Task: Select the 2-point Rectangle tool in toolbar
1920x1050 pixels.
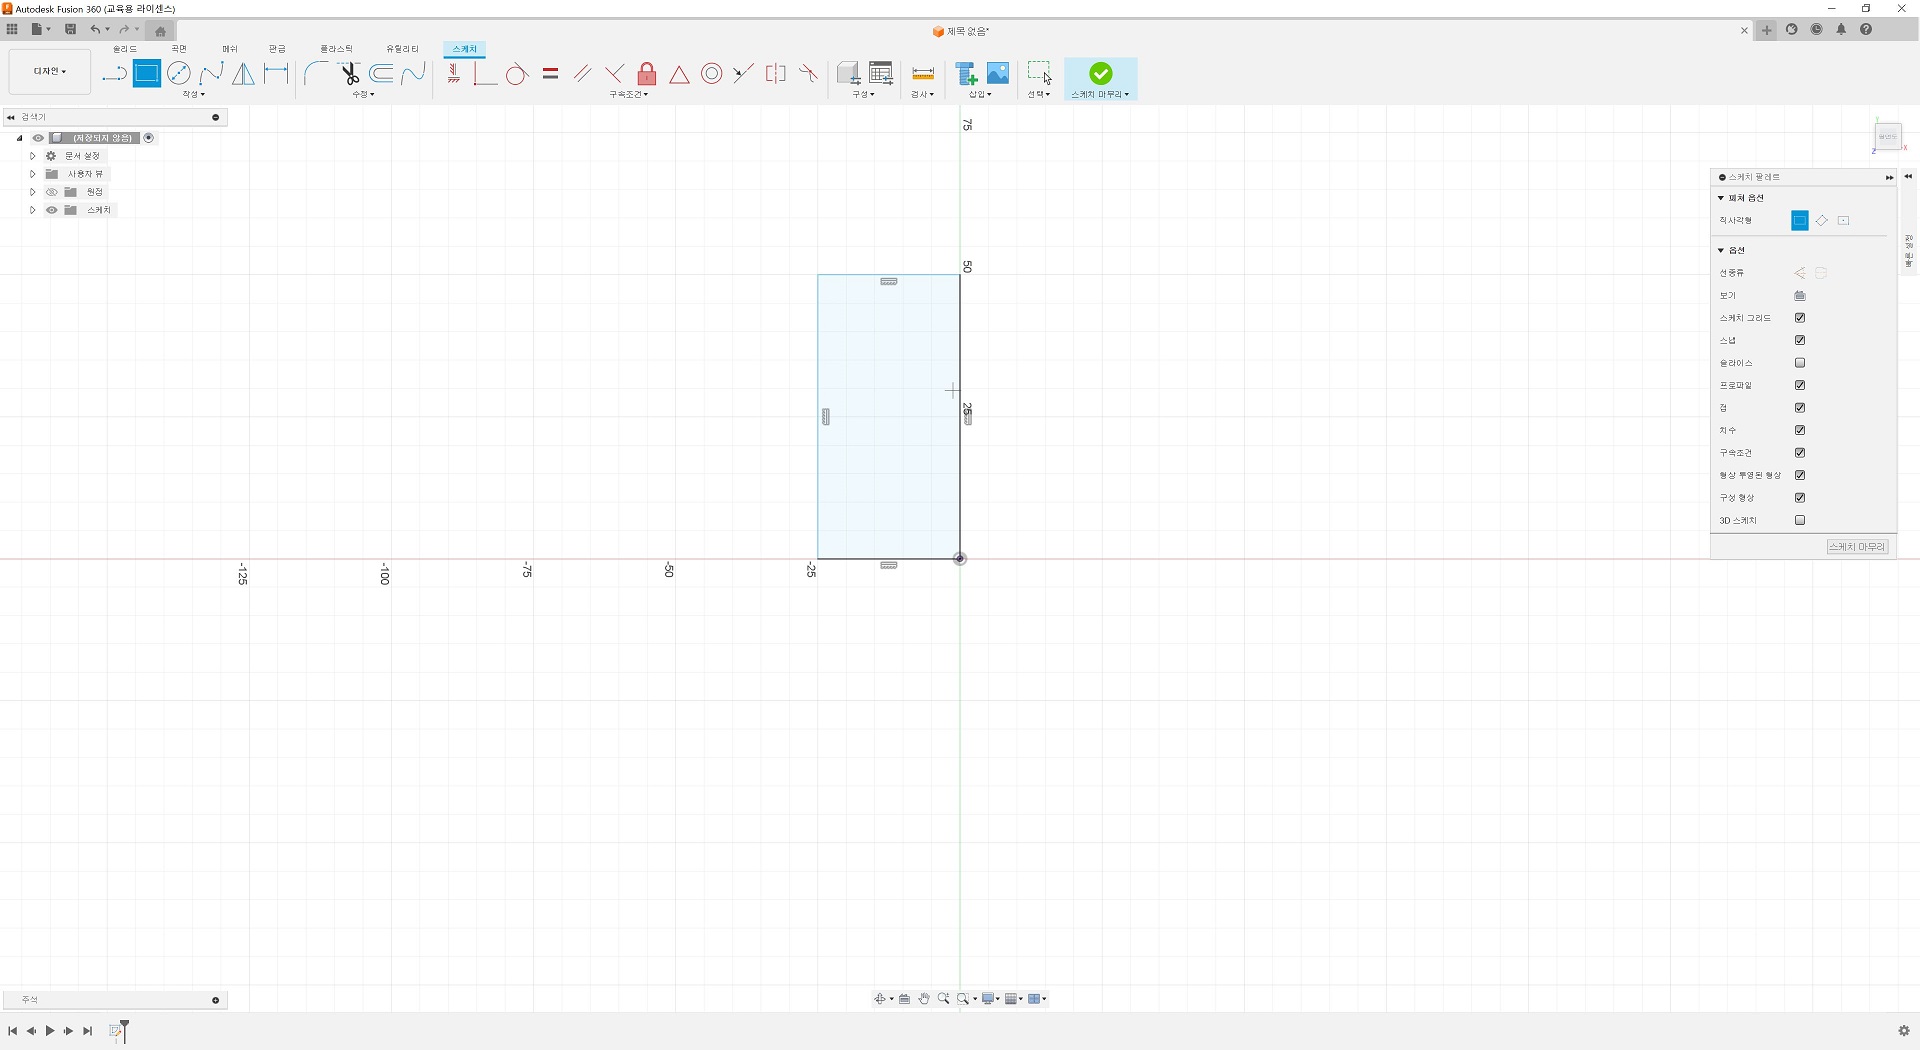Action: [x=147, y=74]
